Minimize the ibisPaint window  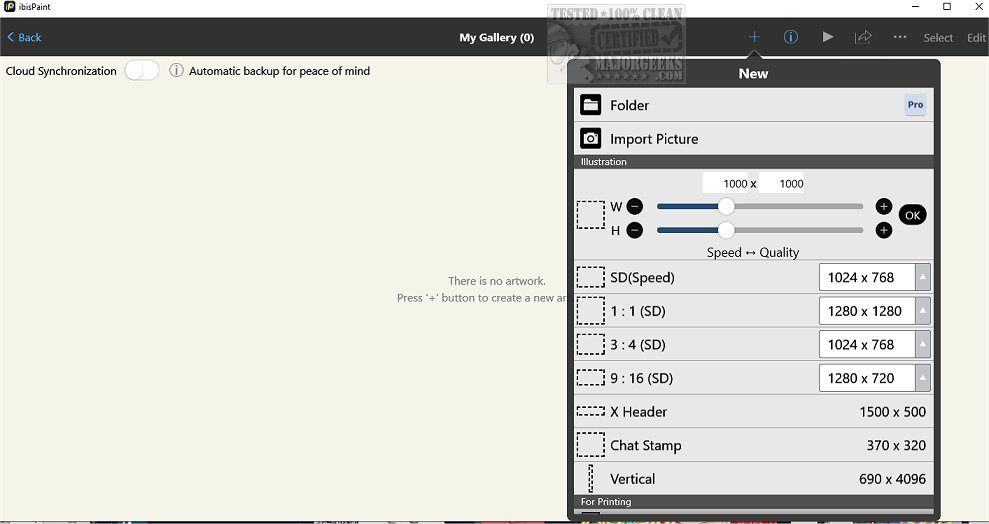916,7
